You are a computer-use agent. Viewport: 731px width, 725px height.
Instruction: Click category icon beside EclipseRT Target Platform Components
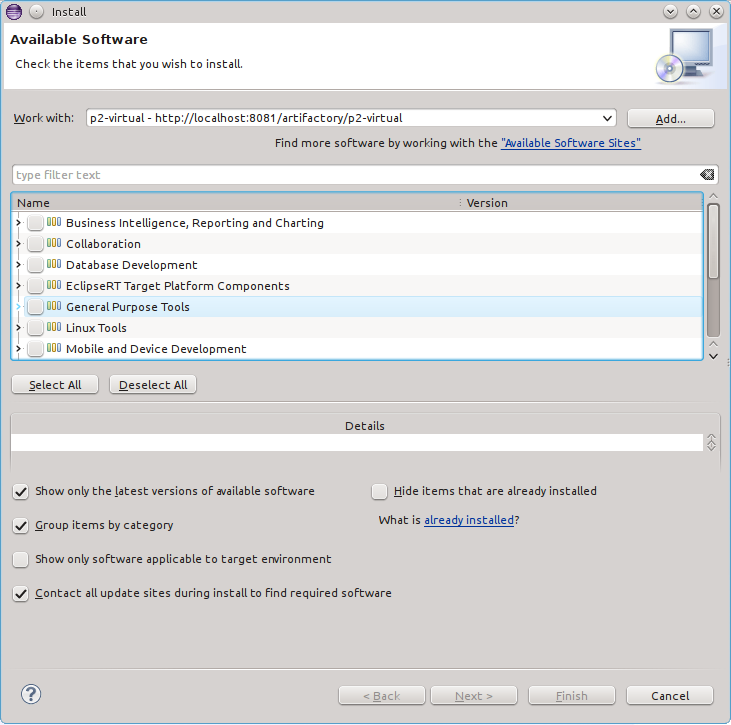click(x=54, y=285)
